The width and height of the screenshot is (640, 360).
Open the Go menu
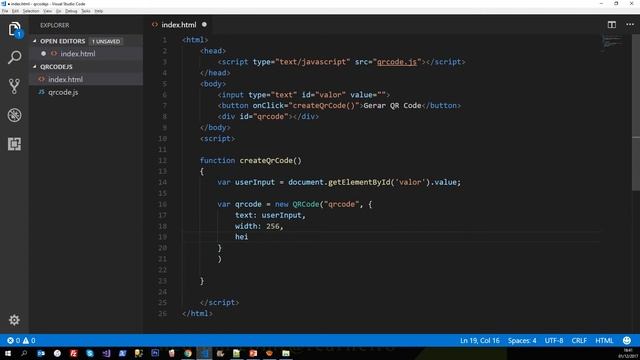(58, 11)
